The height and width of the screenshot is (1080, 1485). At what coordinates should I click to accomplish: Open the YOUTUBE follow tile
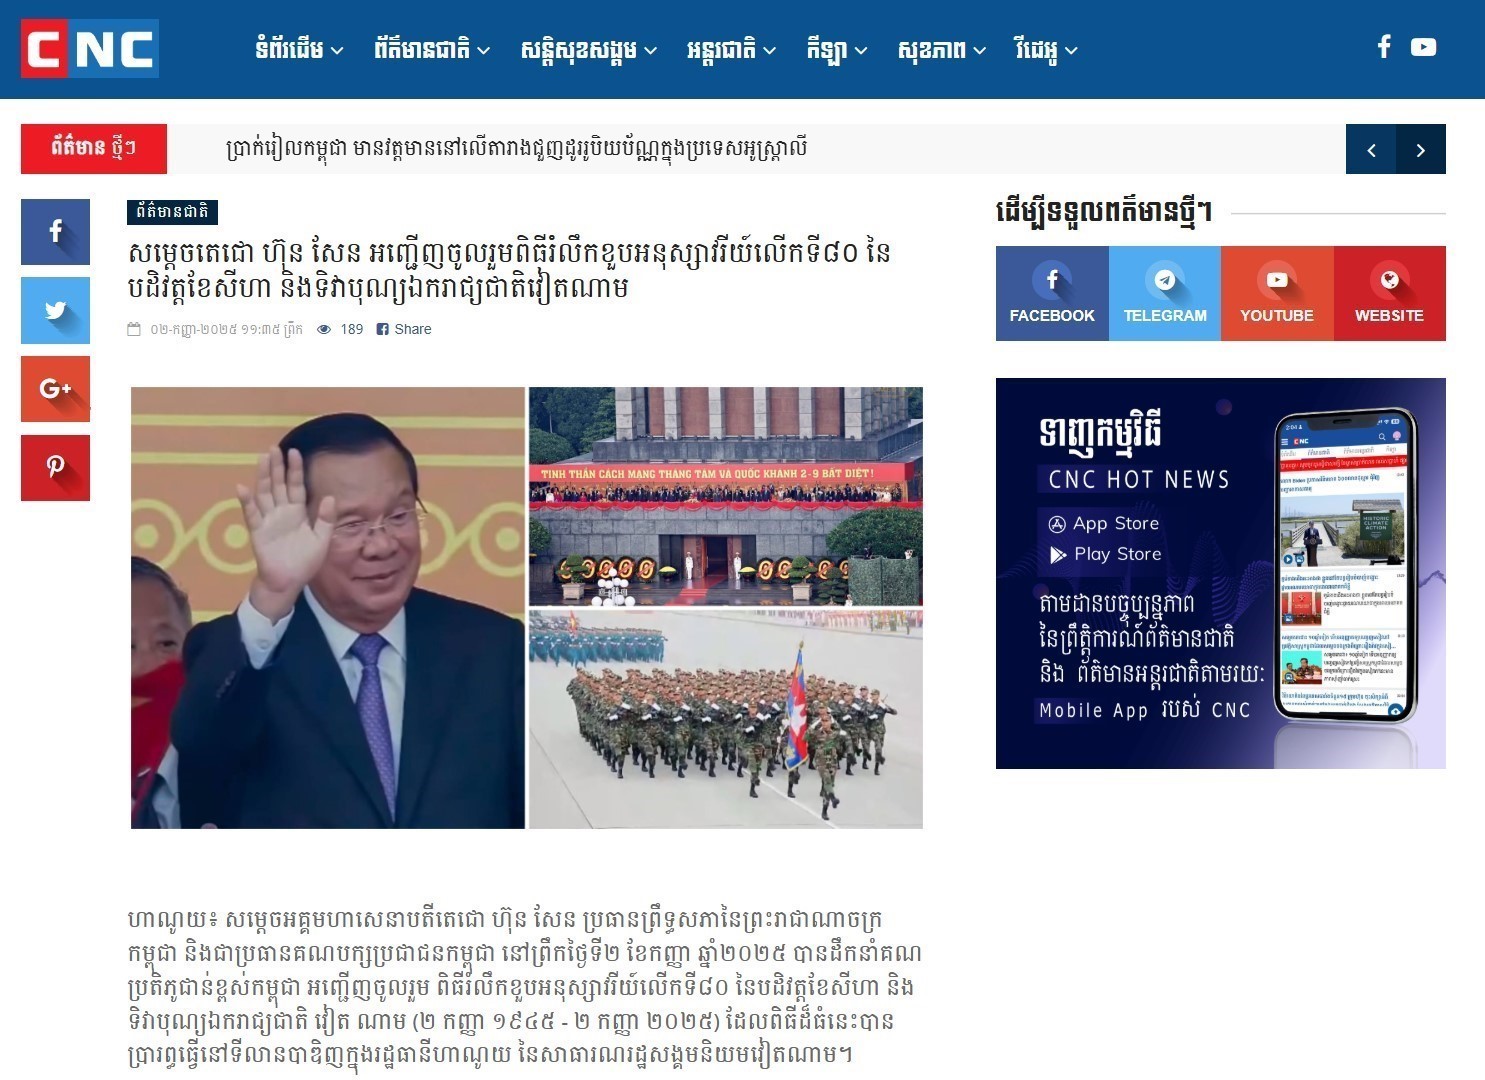point(1277,294)
